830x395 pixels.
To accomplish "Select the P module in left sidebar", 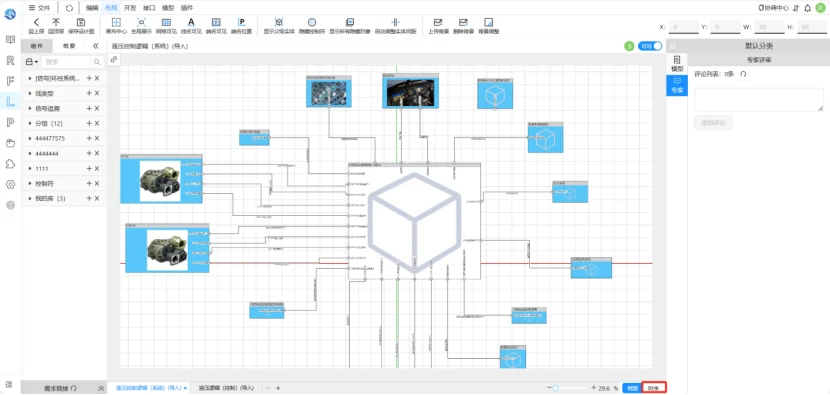I will pyautogui.click(x=10, y=122).
